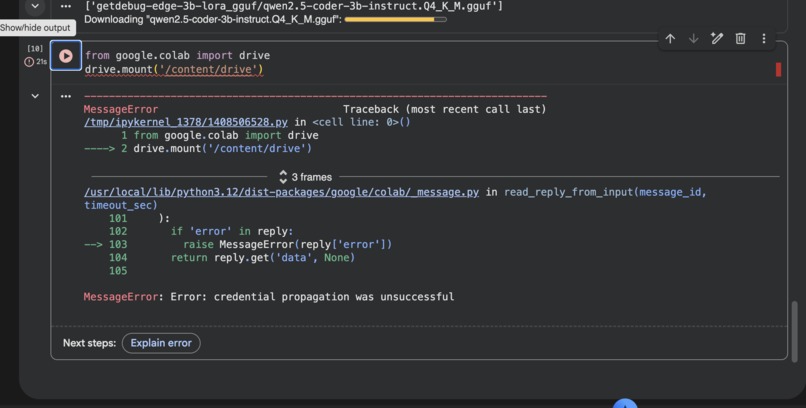
Task: Click the Explain error button
Action: 161,343
